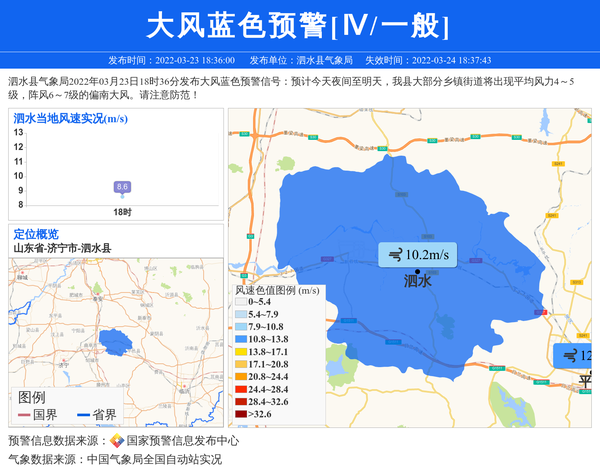Click the 国家预警信息发布中心 source link
600x471 pixels.
183,441
